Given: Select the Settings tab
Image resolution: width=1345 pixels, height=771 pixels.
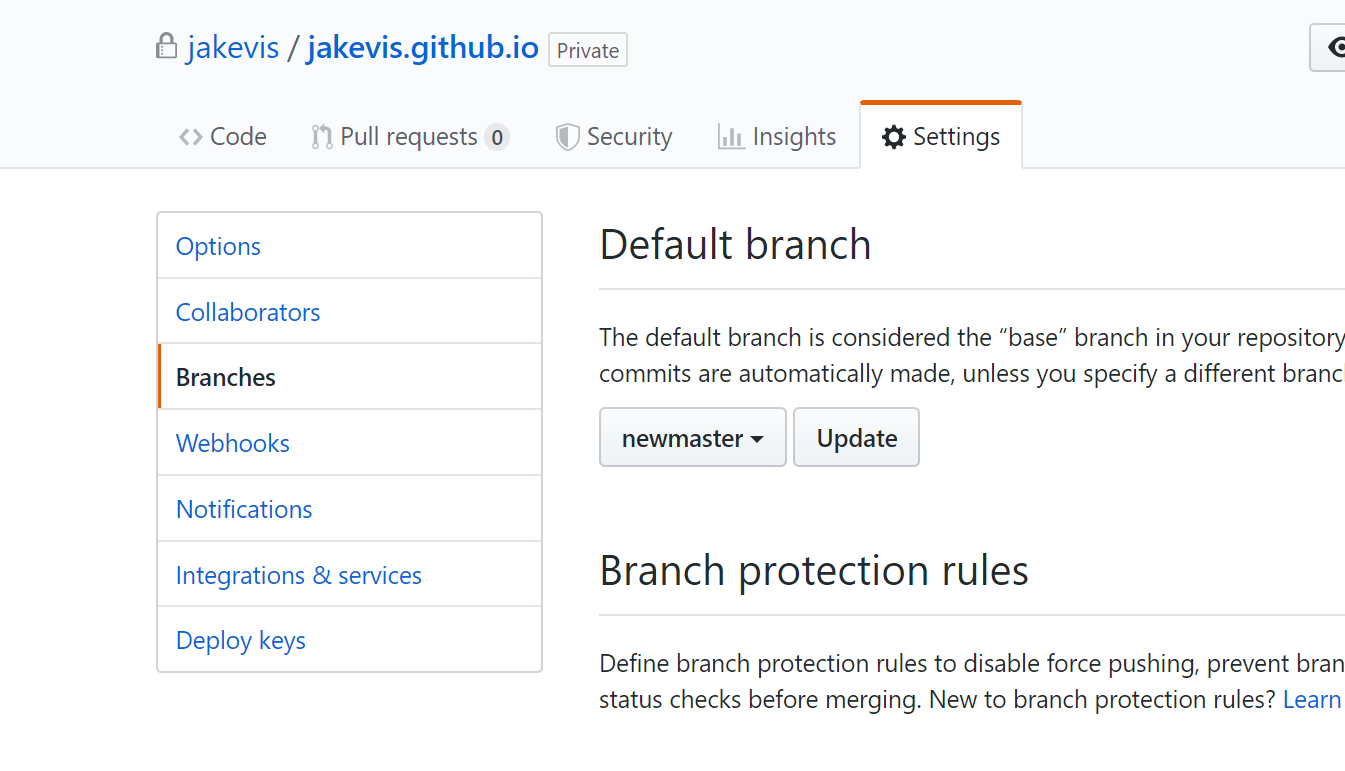Looking at the screenshot, I should coord(941,136).
